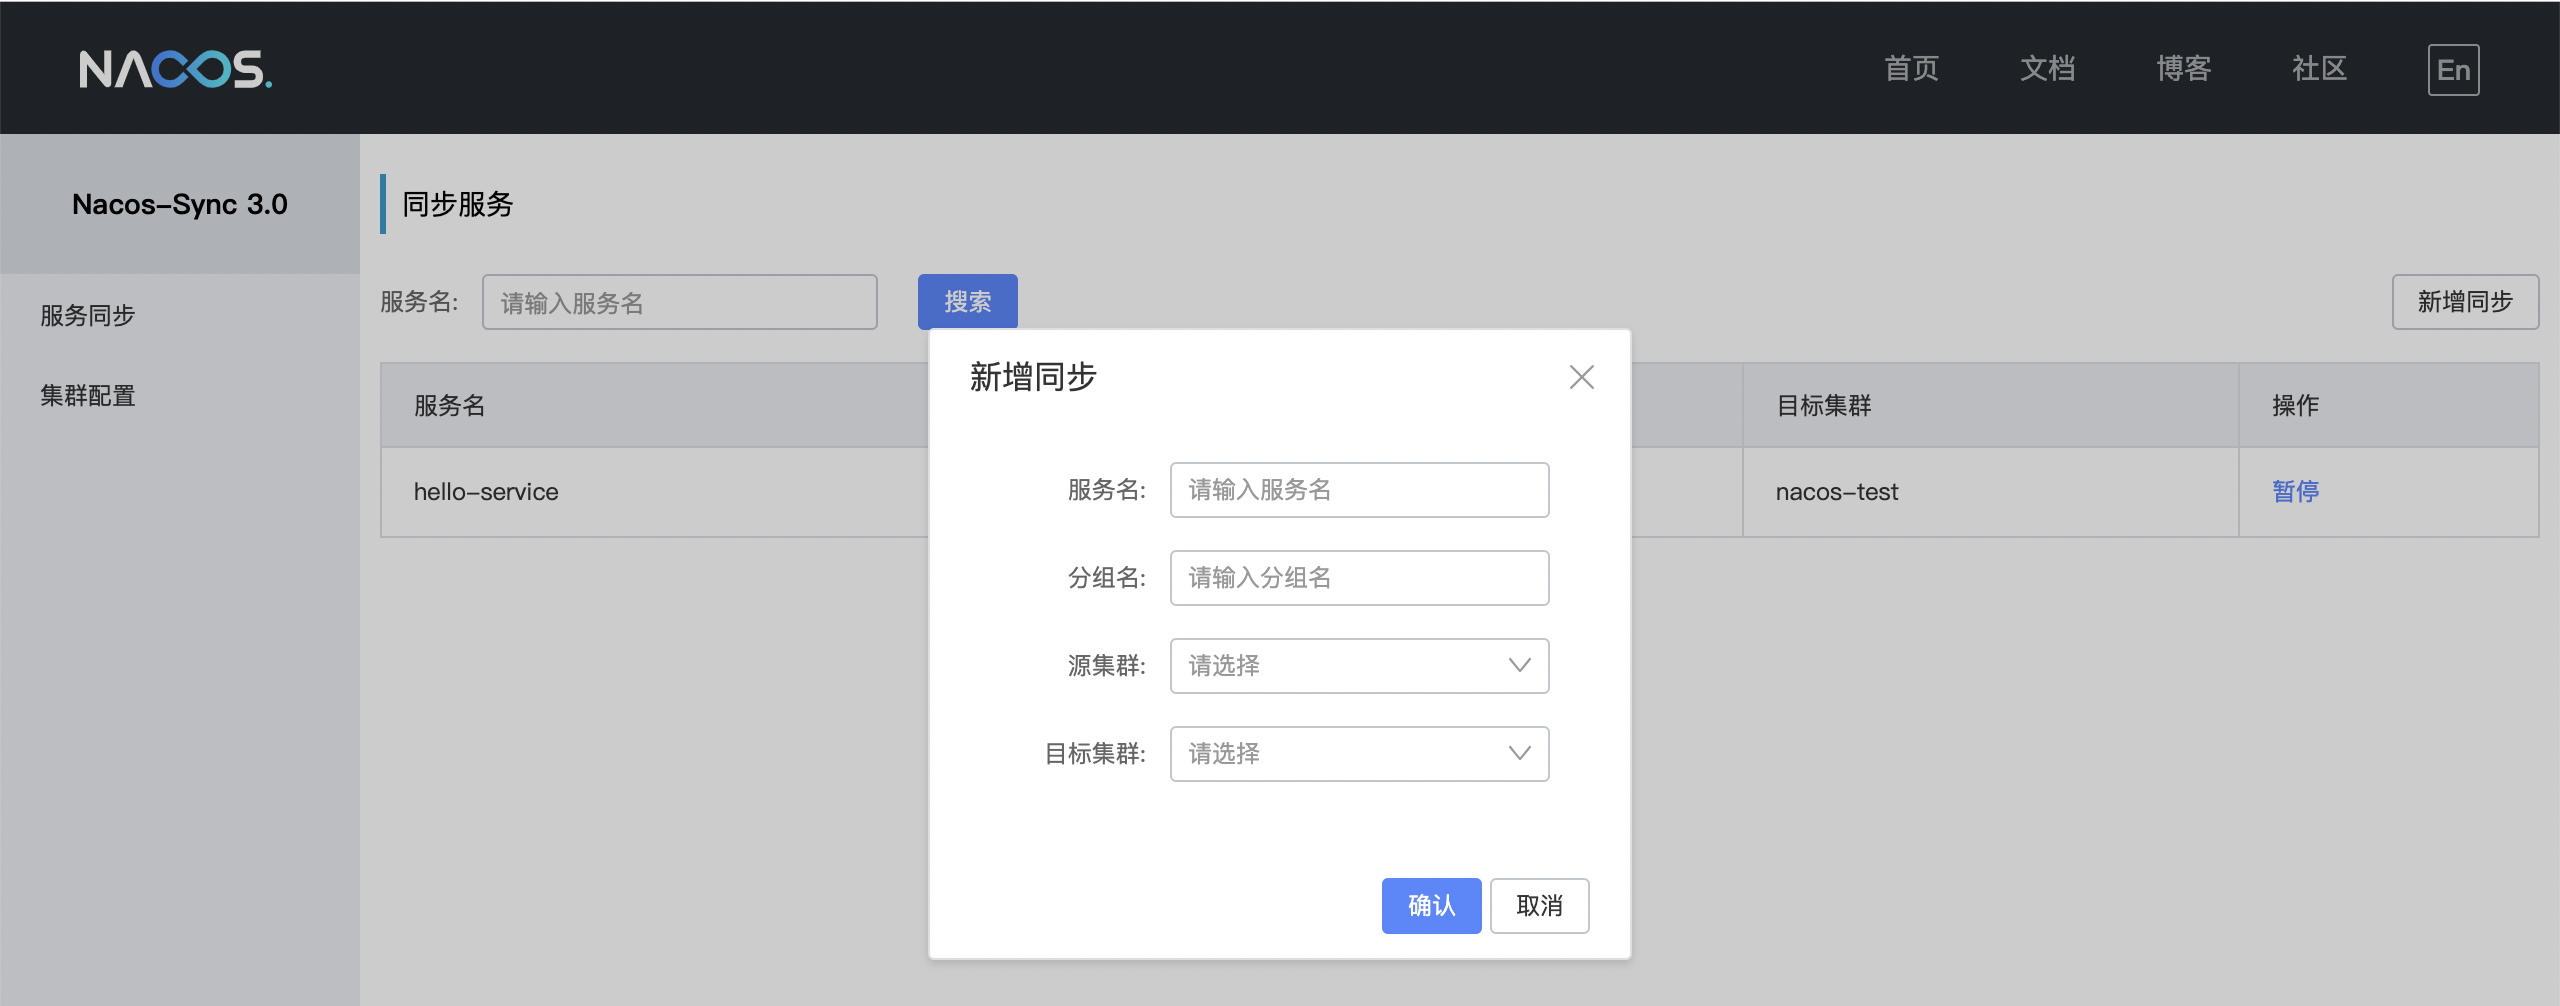This screenshot has width=2560, height=1006.
Task: Click the Nacos-Sync 3.0 sidebar title
Action: 180,204
